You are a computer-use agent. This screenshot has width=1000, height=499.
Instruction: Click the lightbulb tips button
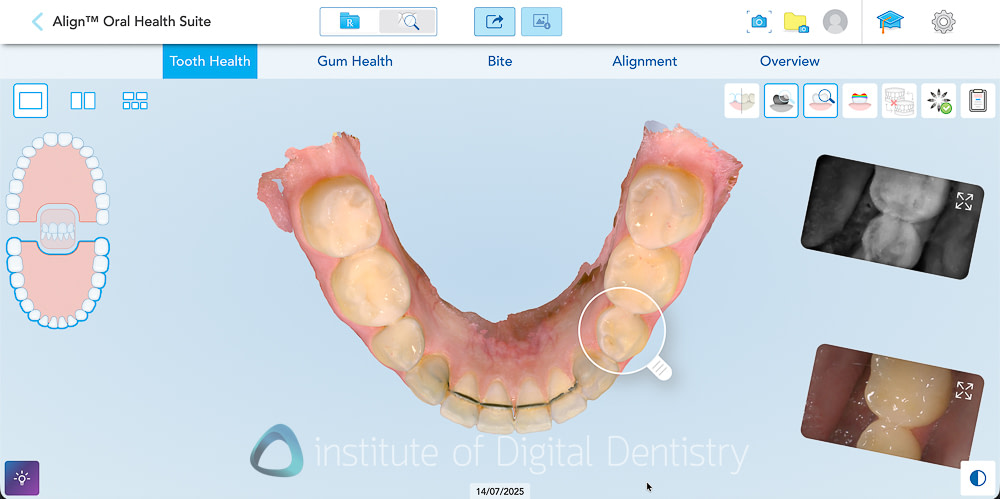click(x=22, y=478)
